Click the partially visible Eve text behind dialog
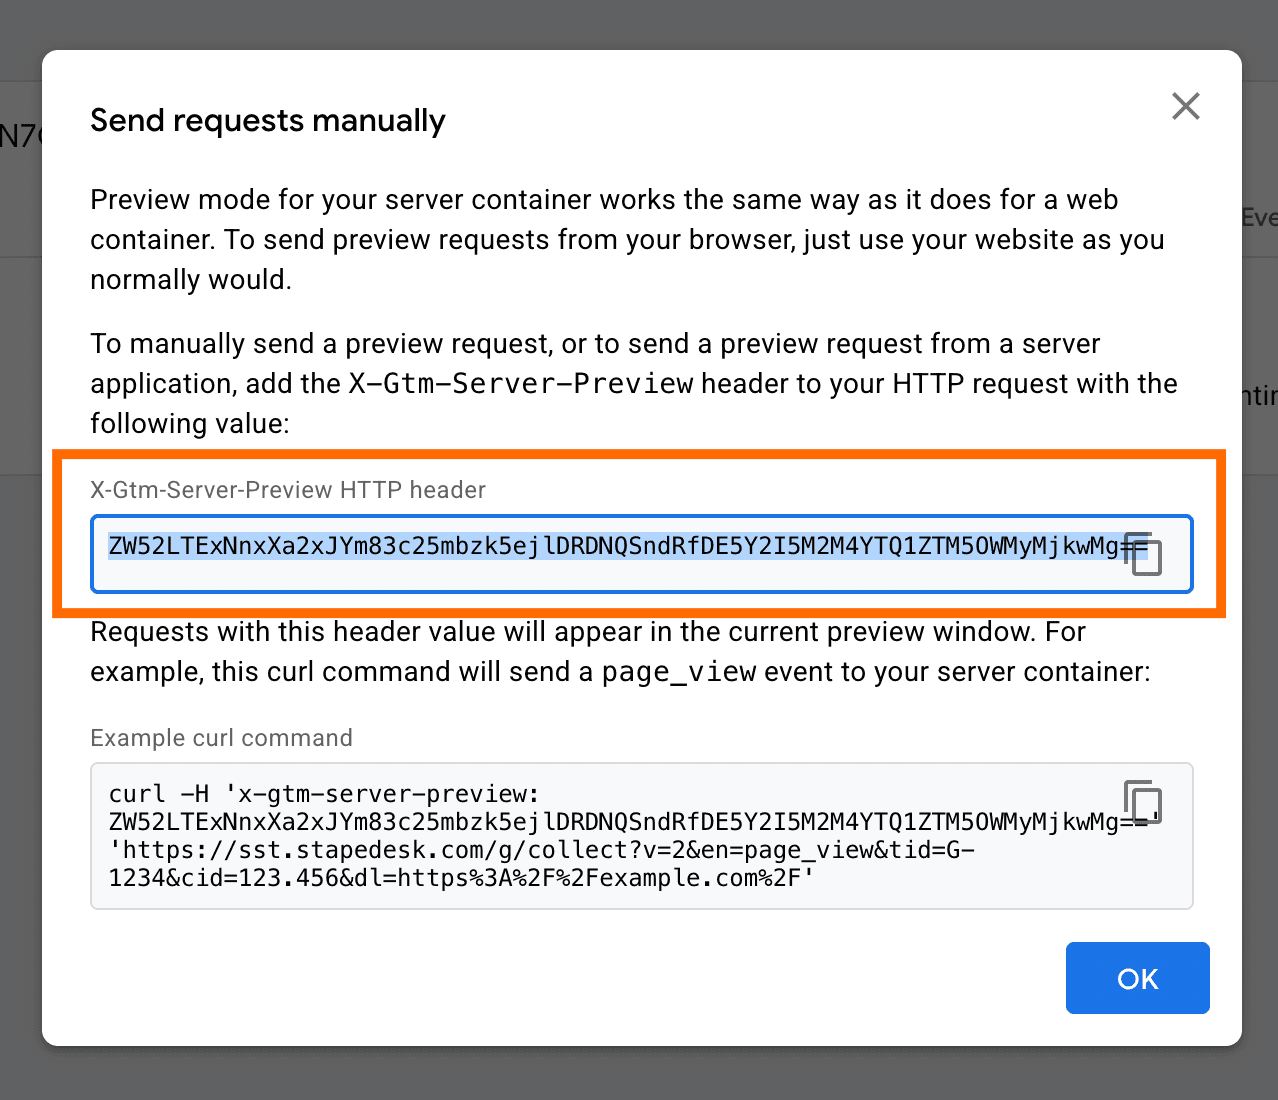 [1262, 216]
